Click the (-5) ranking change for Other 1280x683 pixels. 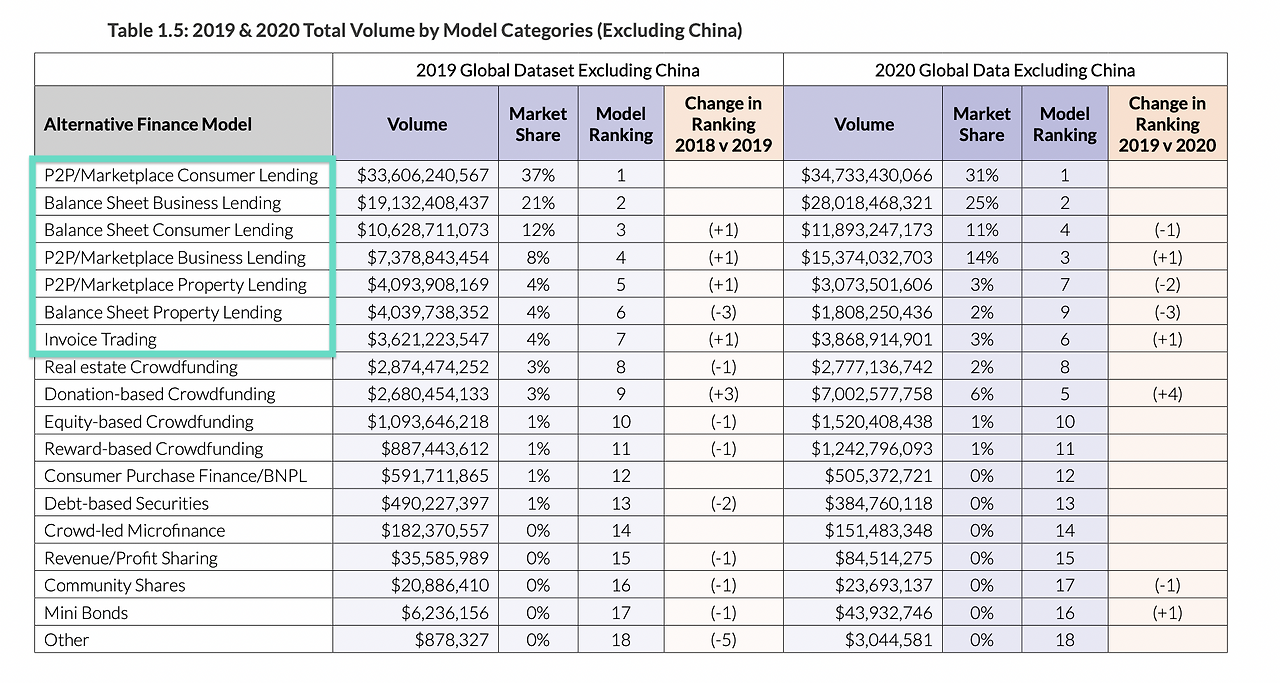(723, 640)
